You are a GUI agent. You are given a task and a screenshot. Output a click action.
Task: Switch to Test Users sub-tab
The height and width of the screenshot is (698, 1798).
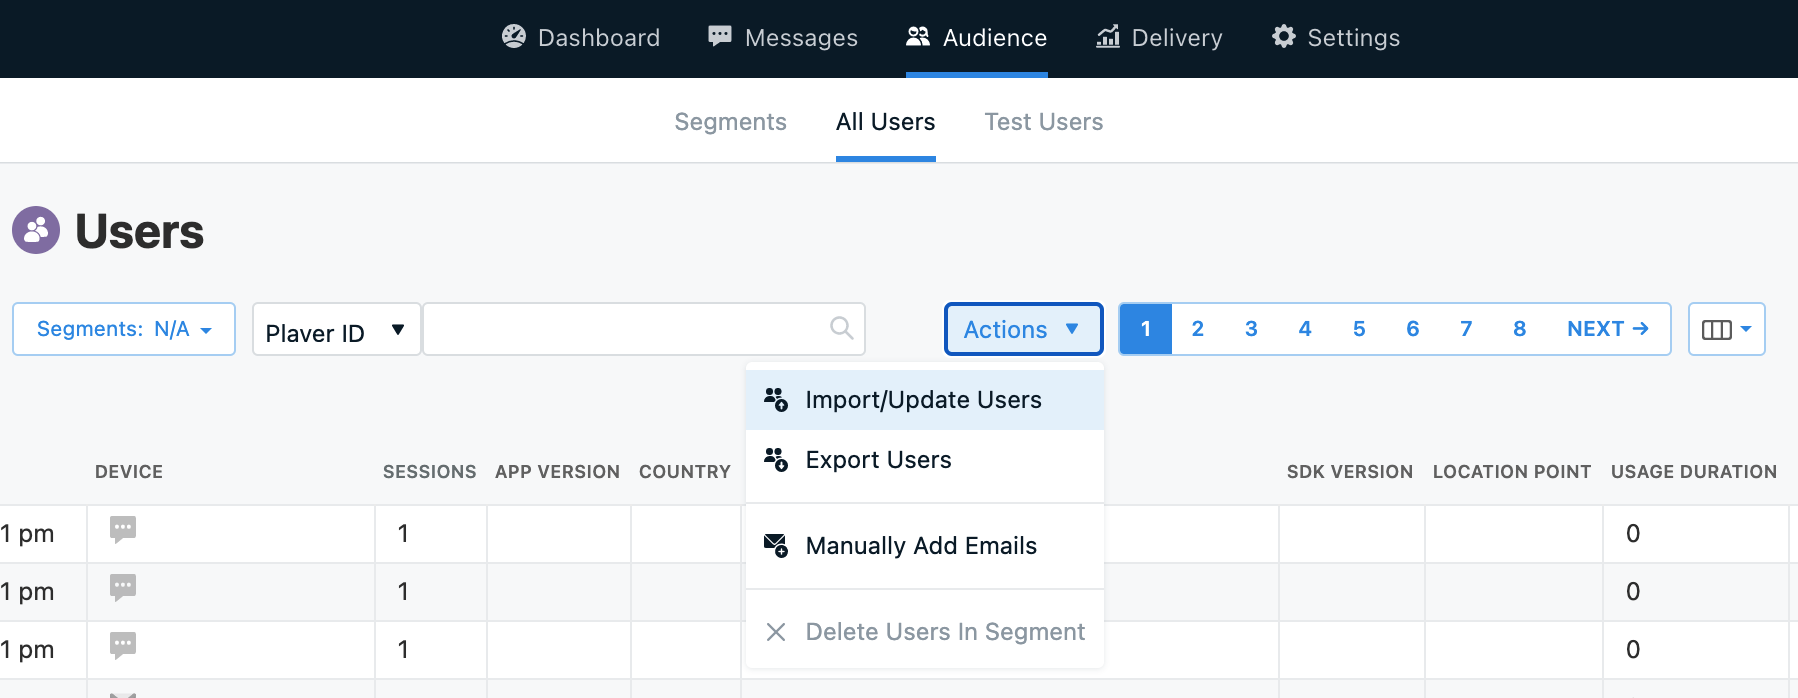click(1043, 122)
